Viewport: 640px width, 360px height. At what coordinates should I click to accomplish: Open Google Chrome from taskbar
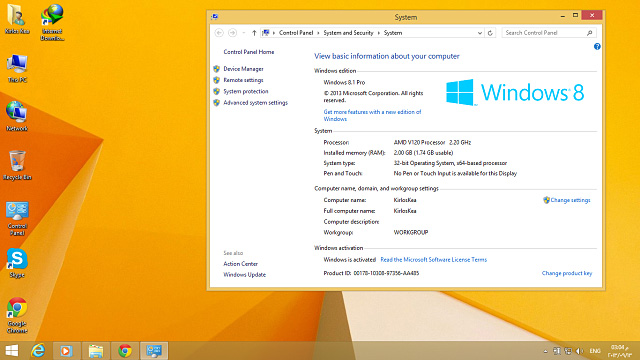125,351
